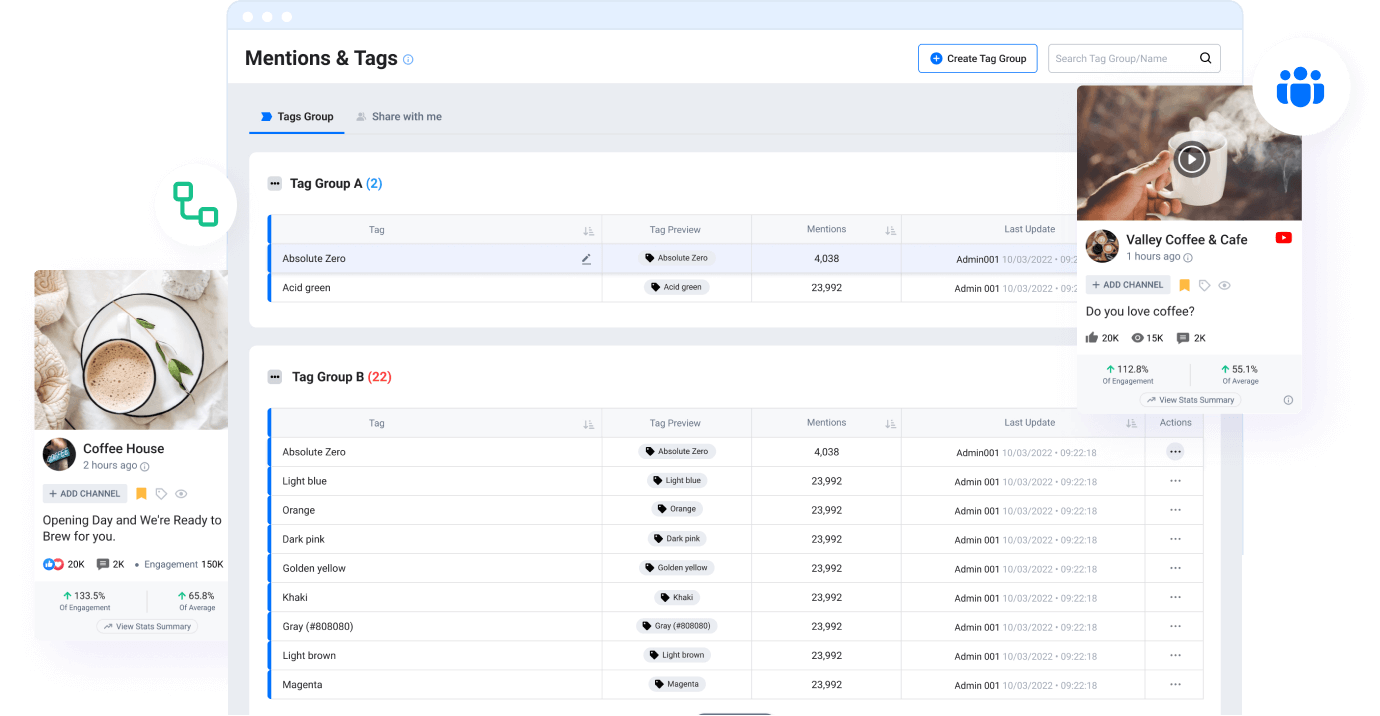
Task: Open the info tooltip next to Mentions & Tags
Action: (x=408, y=60)
